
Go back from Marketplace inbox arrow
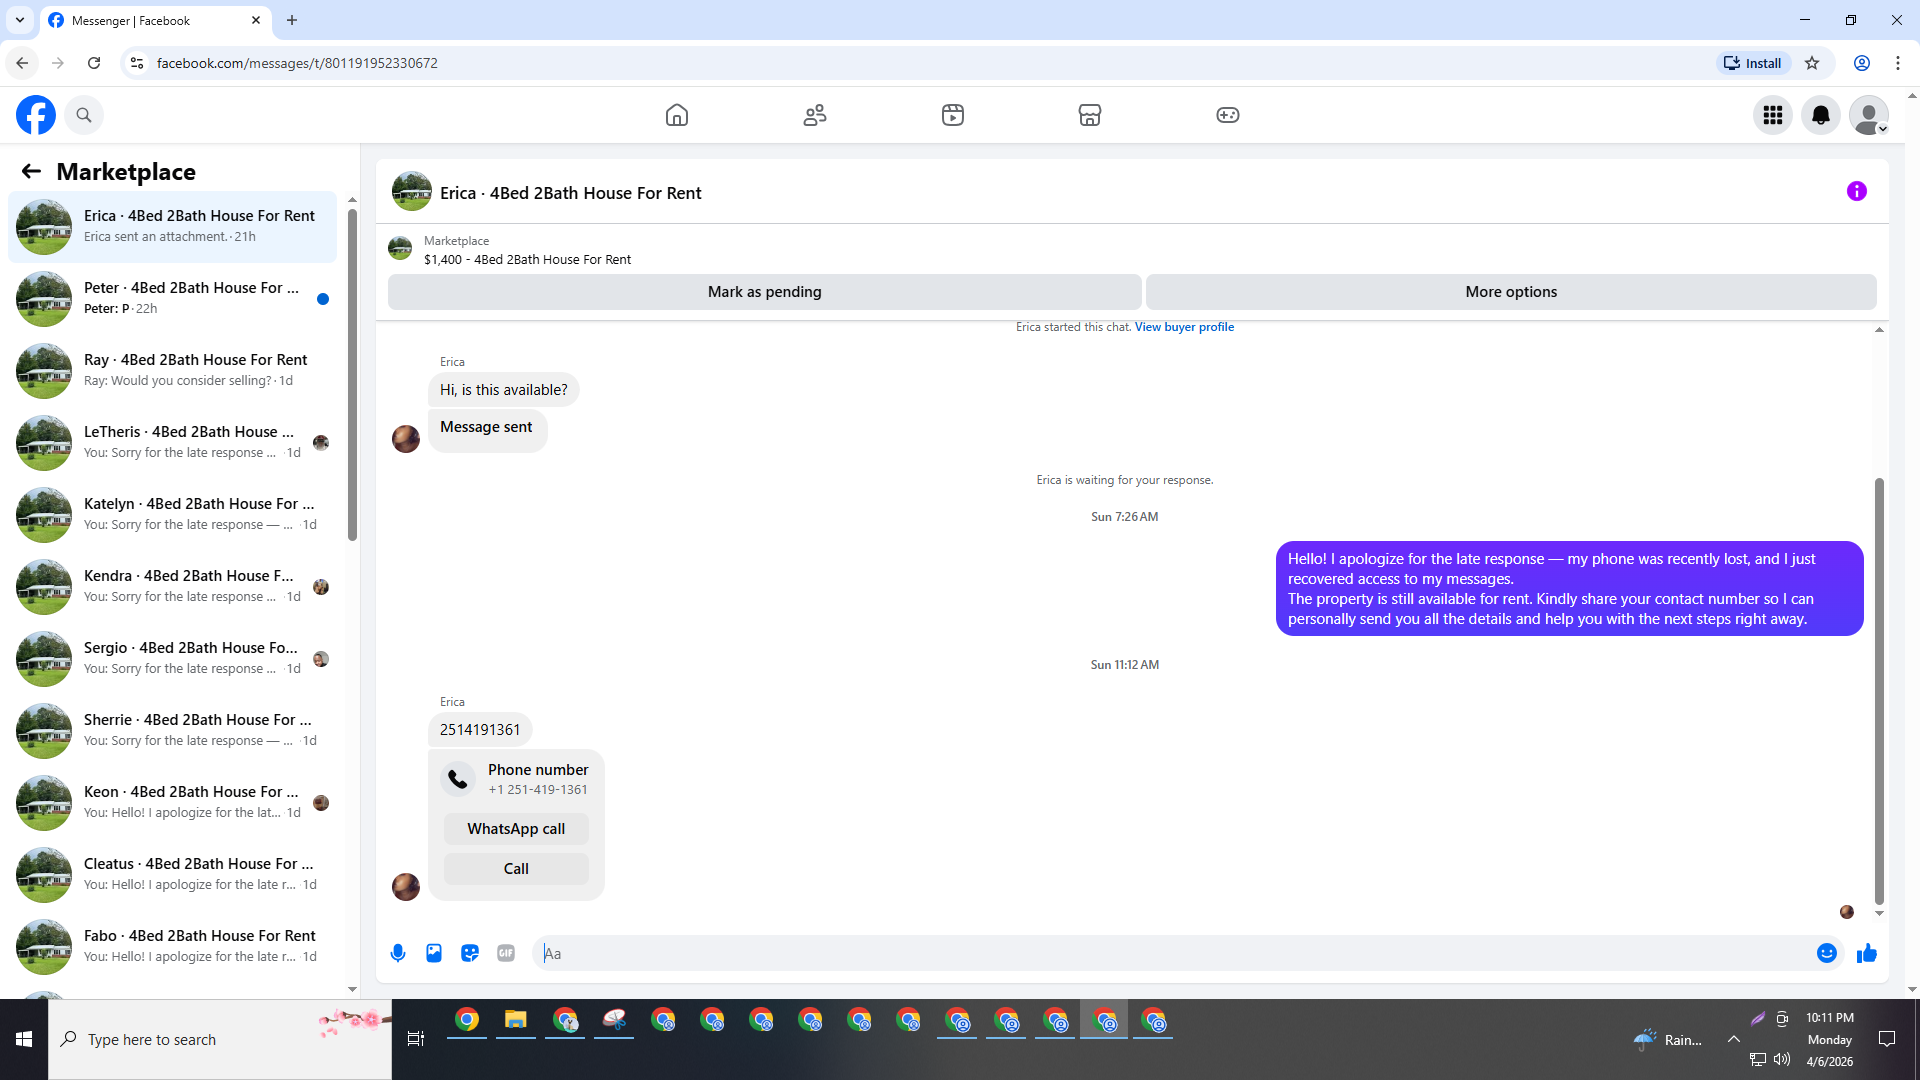click(31, 172)
